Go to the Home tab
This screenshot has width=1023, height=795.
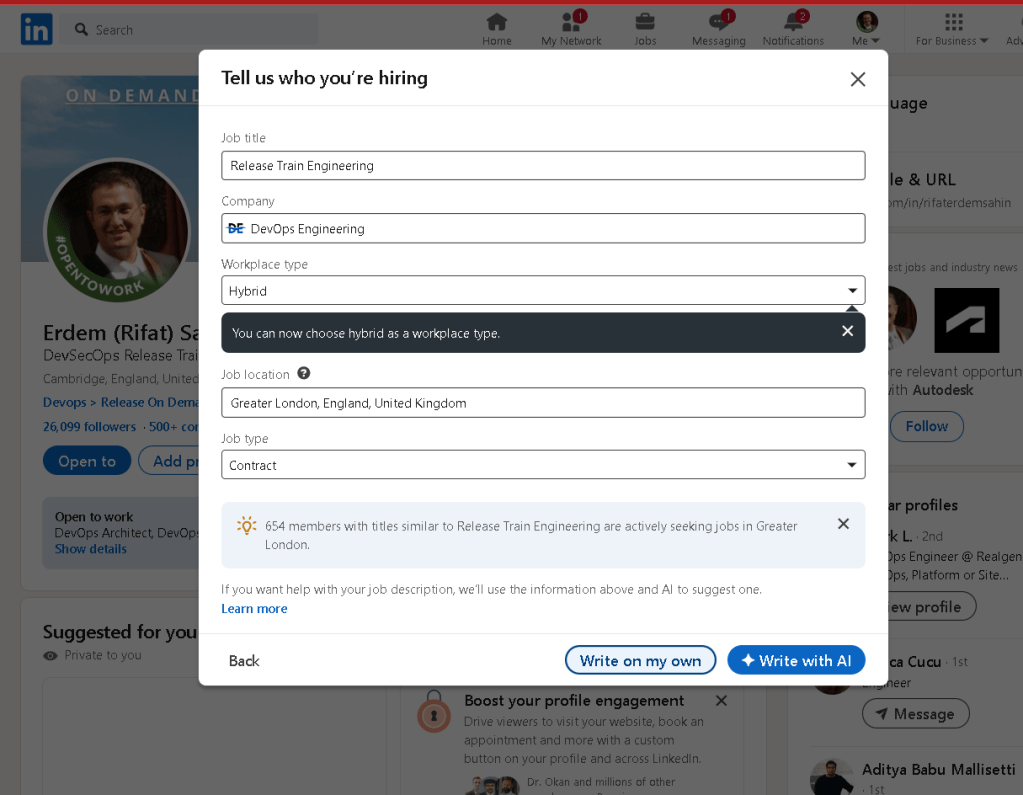(x=496, y=29)
